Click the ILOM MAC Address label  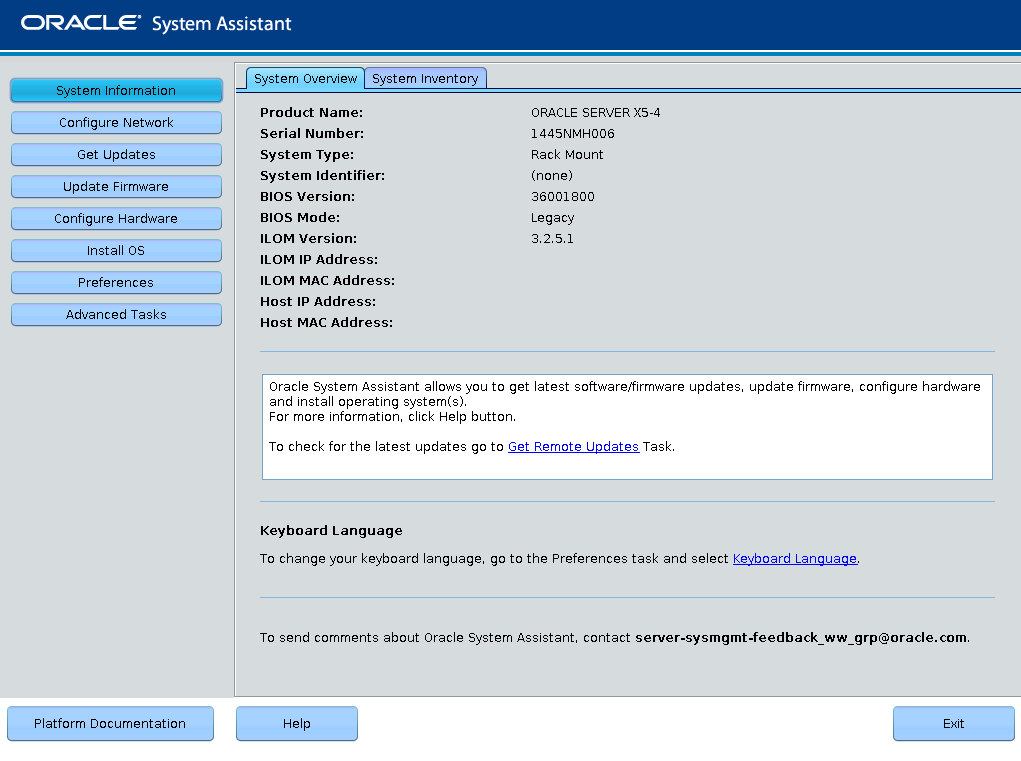[x=327, y=280]
